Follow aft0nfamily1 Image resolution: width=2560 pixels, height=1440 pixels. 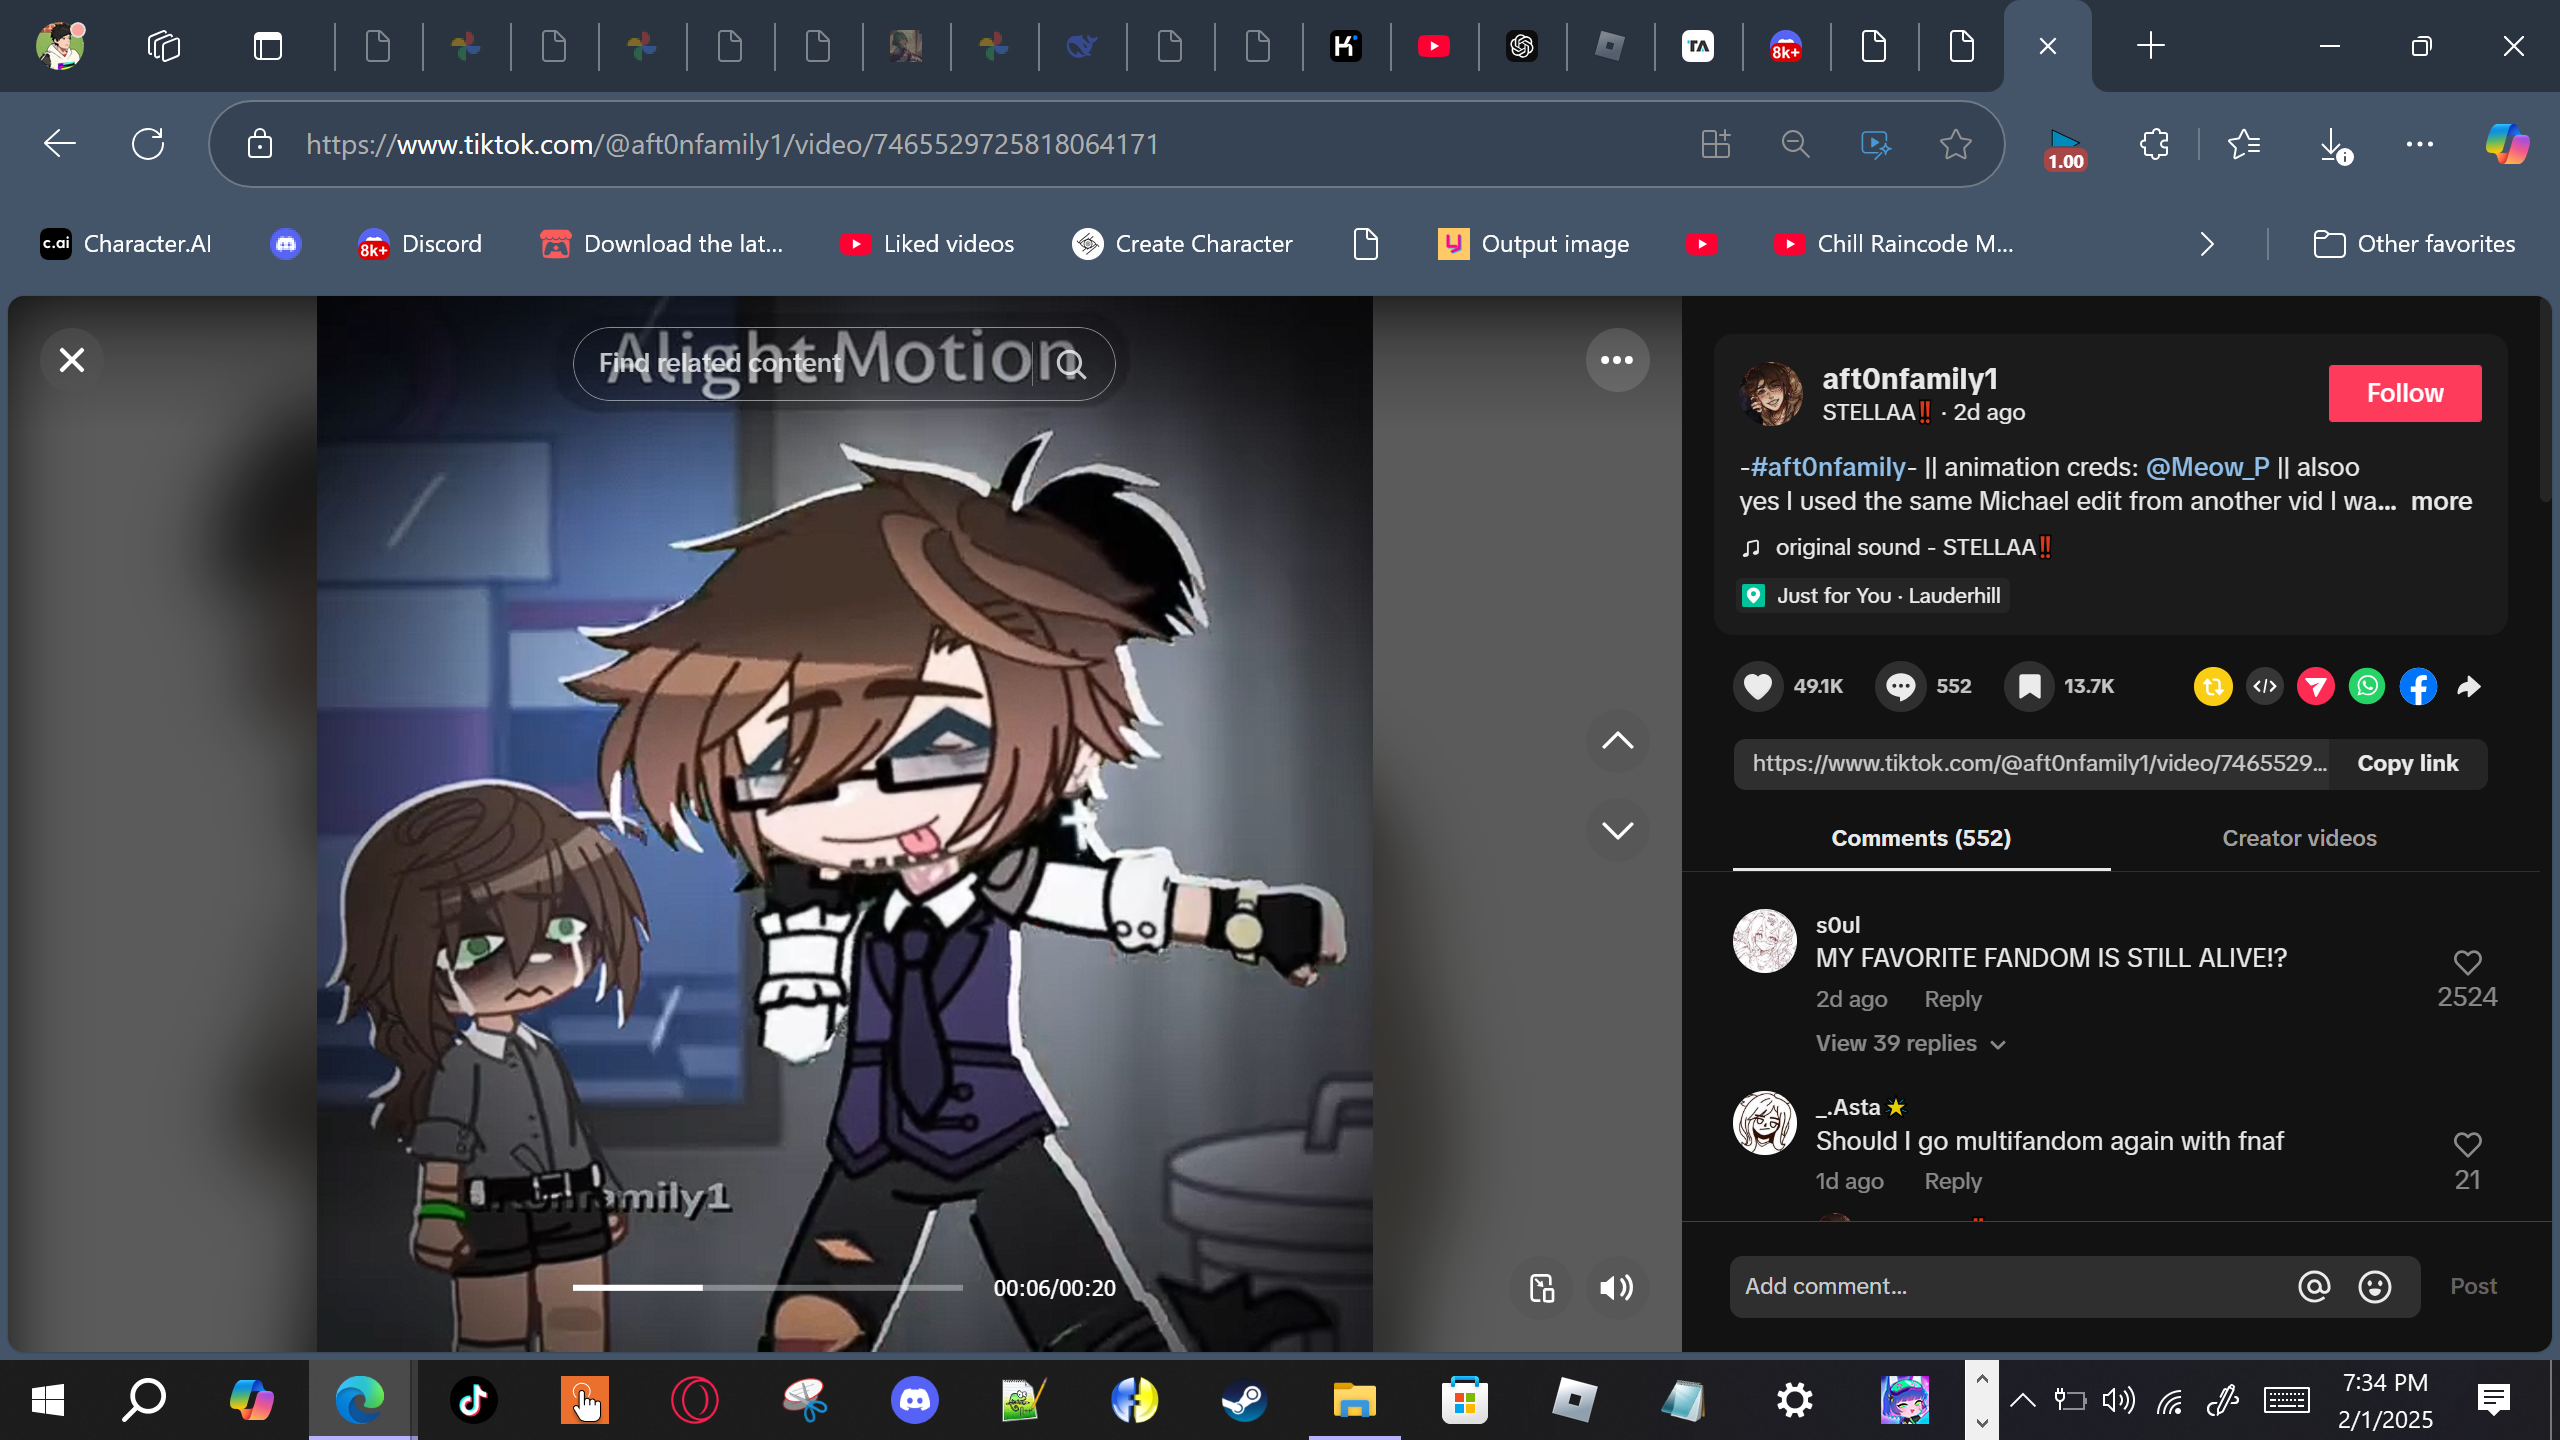2404,393
